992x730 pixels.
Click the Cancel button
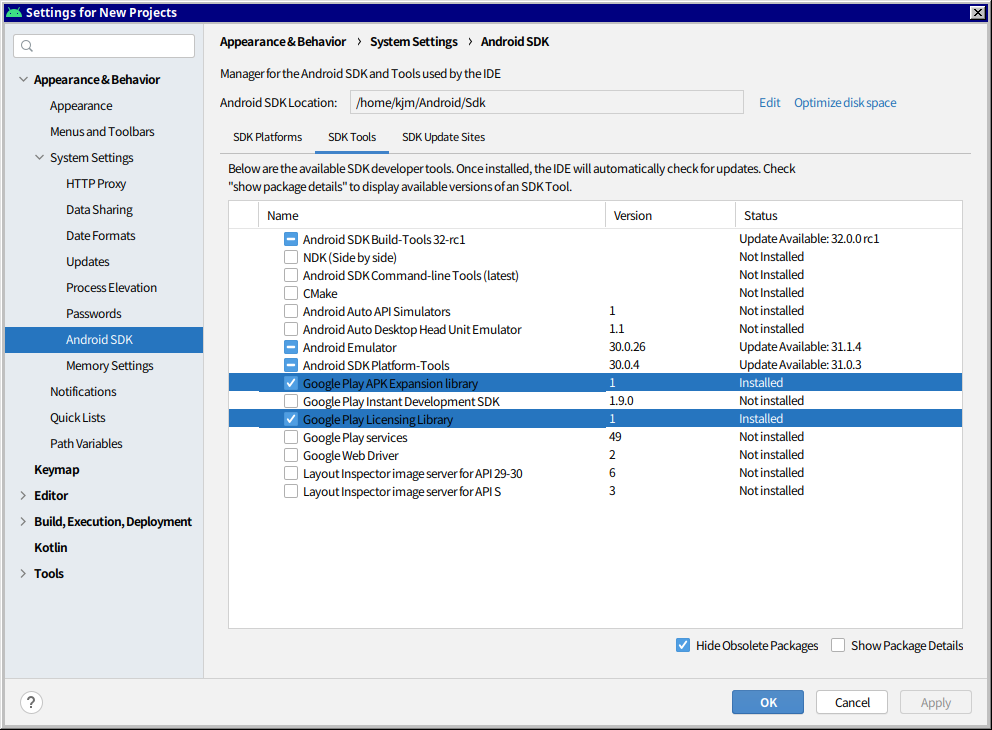(852, 702)
